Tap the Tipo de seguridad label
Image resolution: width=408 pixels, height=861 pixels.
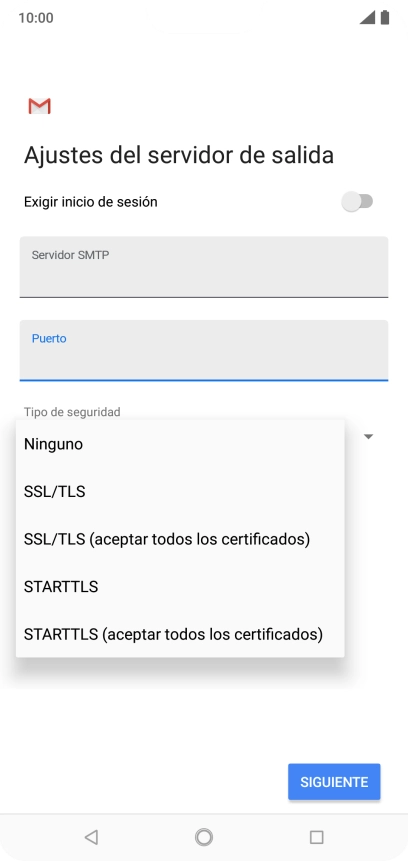point(72,411)
